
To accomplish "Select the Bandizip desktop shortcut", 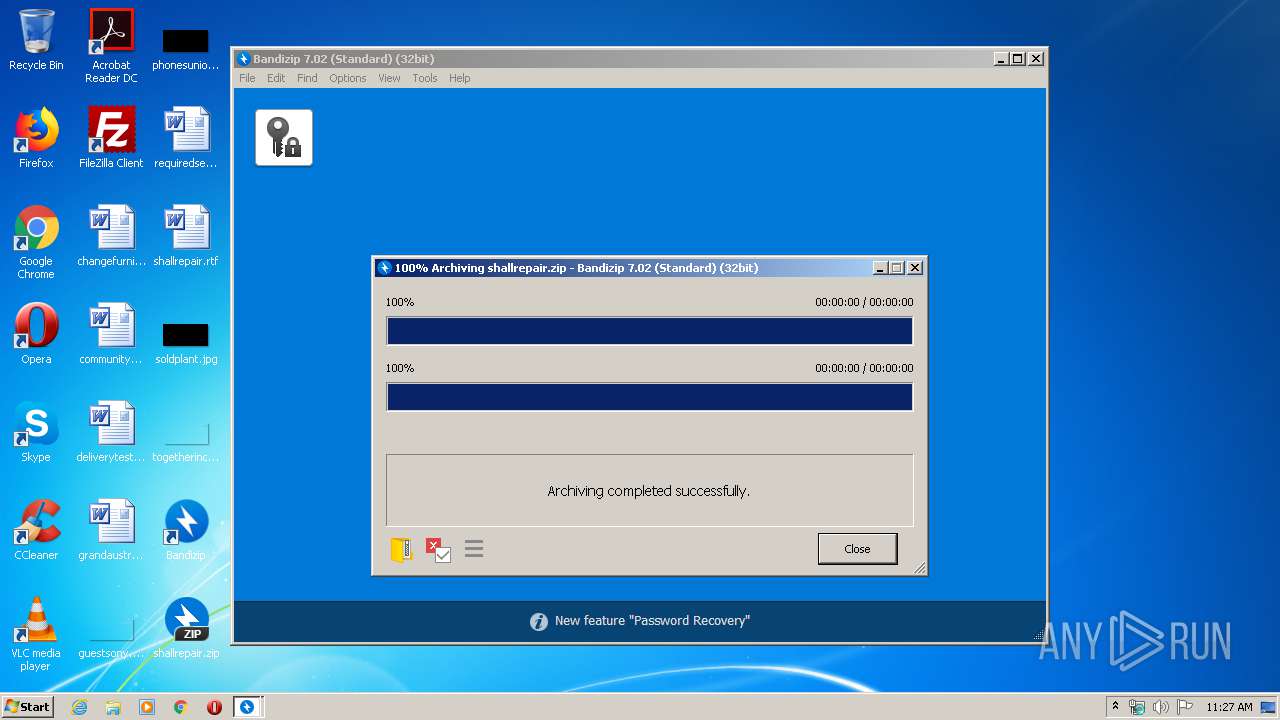I will coord(186,530).
